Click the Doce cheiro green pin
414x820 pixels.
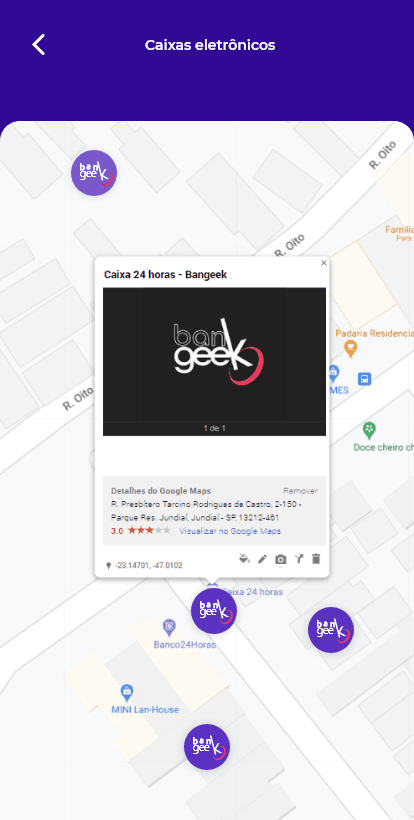(x=370, y=430)
